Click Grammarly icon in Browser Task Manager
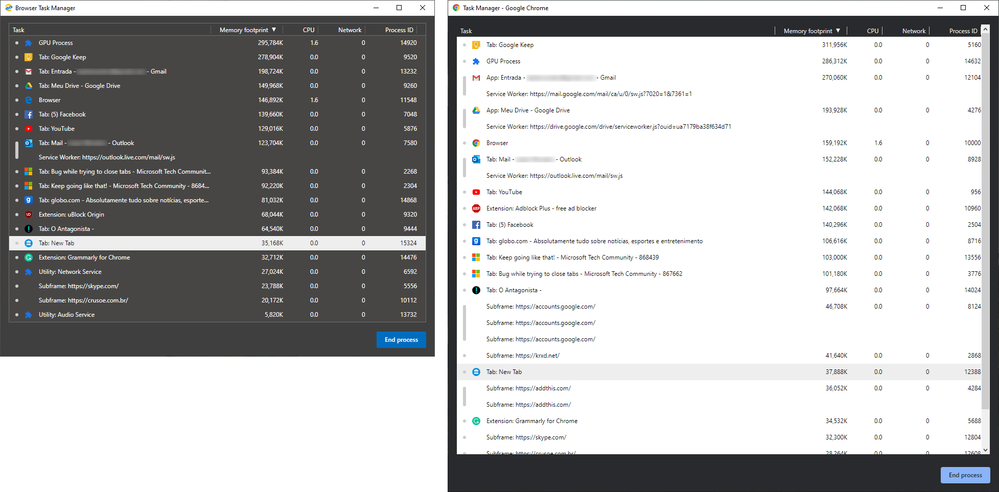Image resolution: width=999 pixels, height=492 pixels. pyautogui.click(x=28, y=257)
